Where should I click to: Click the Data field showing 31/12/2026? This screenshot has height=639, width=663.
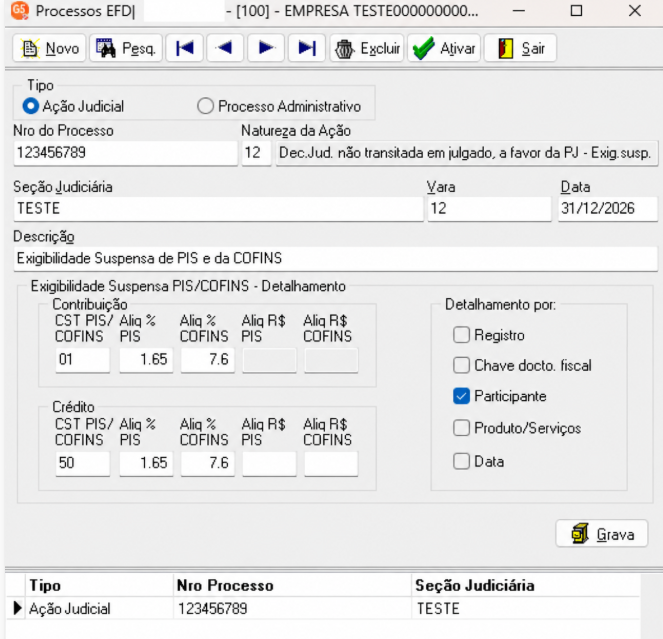(x=608, y=208)
